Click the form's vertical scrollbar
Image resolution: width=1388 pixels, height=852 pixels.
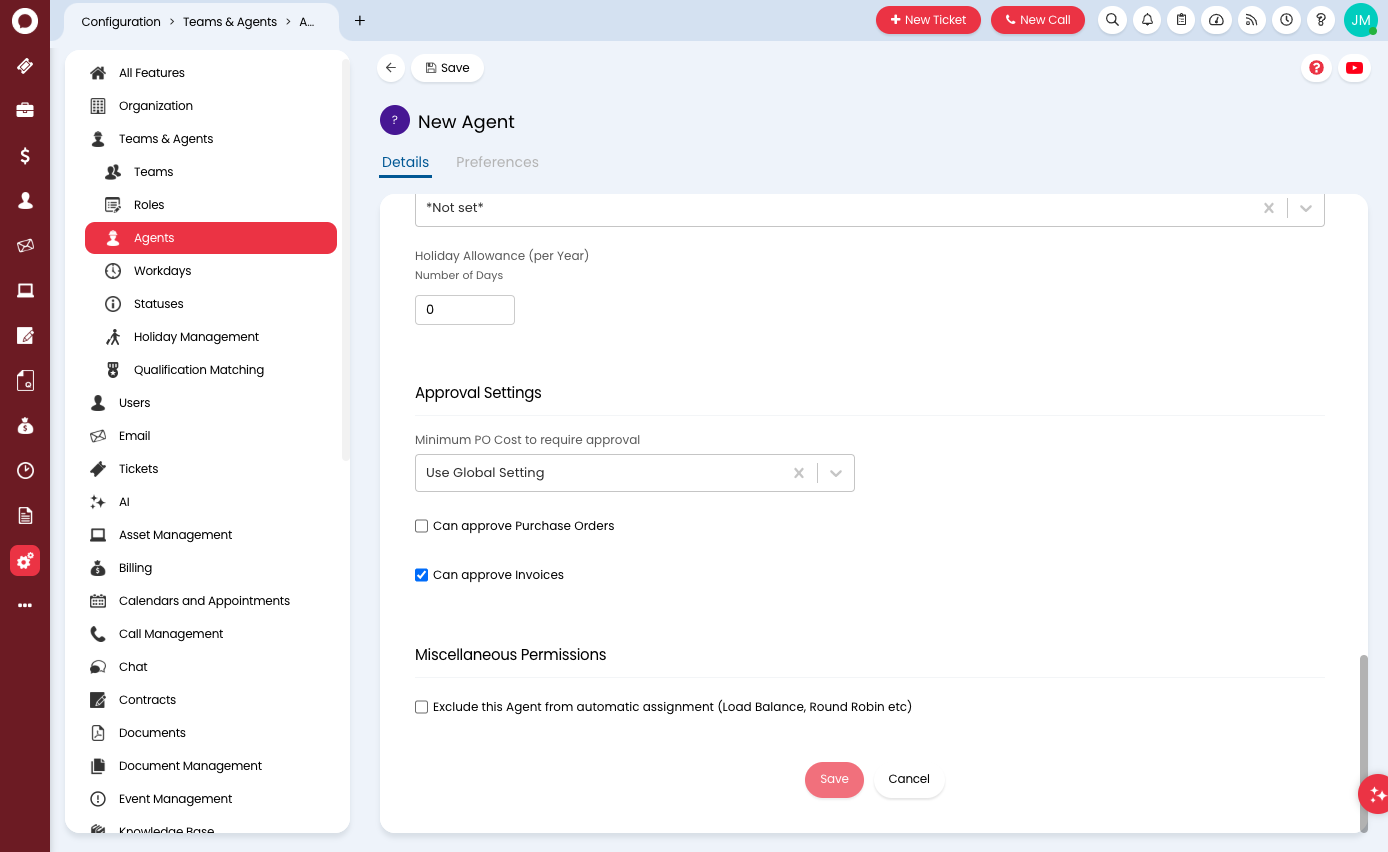1363,742
